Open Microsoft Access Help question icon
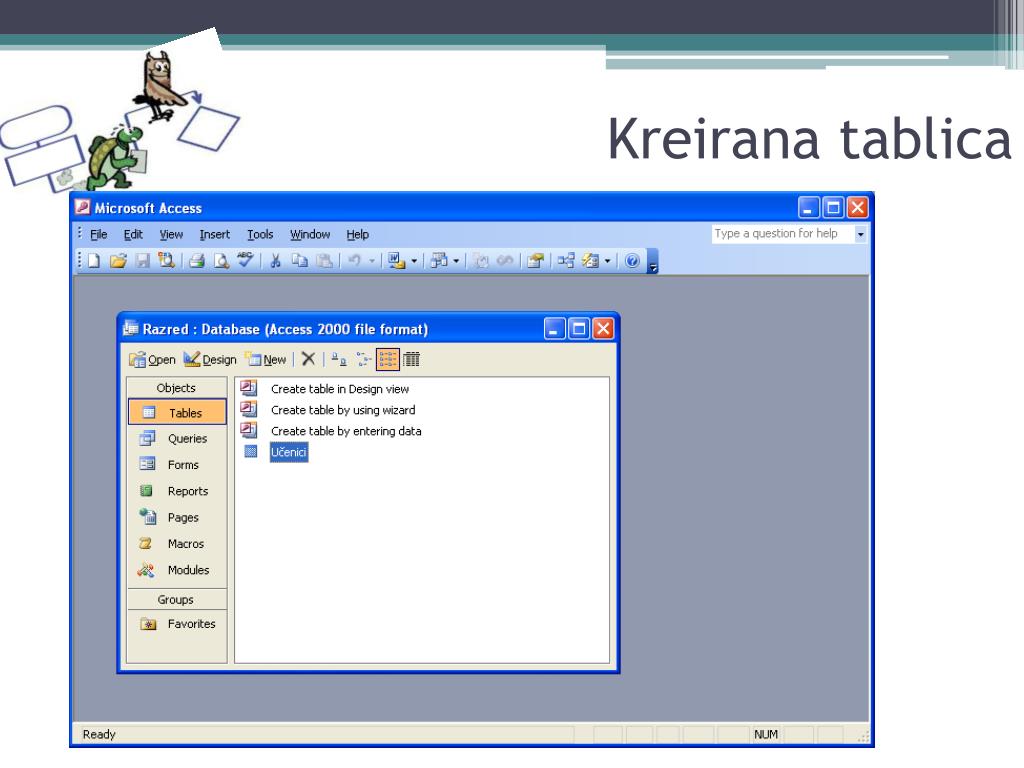1024x768 pixels. tap(632, 261)
